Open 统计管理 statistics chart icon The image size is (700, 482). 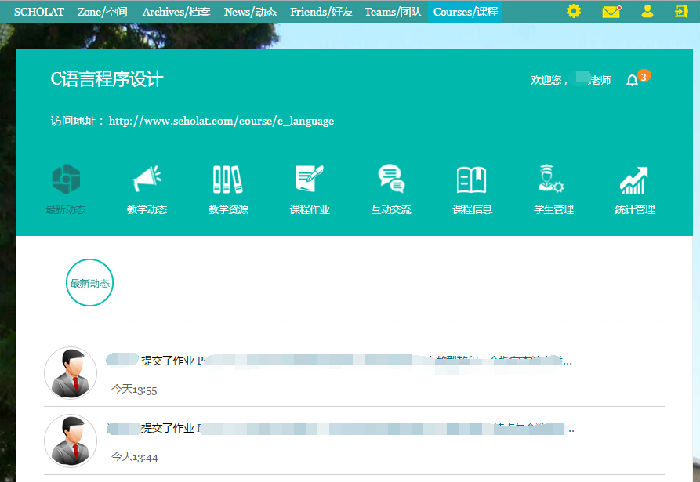click(x=634, y=181)
